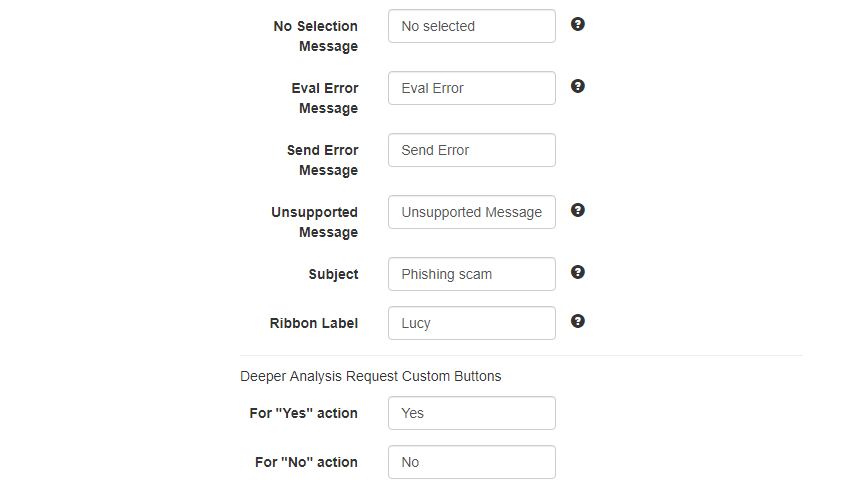Click the For "Yes" action label
The width and height of the screenshot is (852, 486).
[x=304, y=413]
